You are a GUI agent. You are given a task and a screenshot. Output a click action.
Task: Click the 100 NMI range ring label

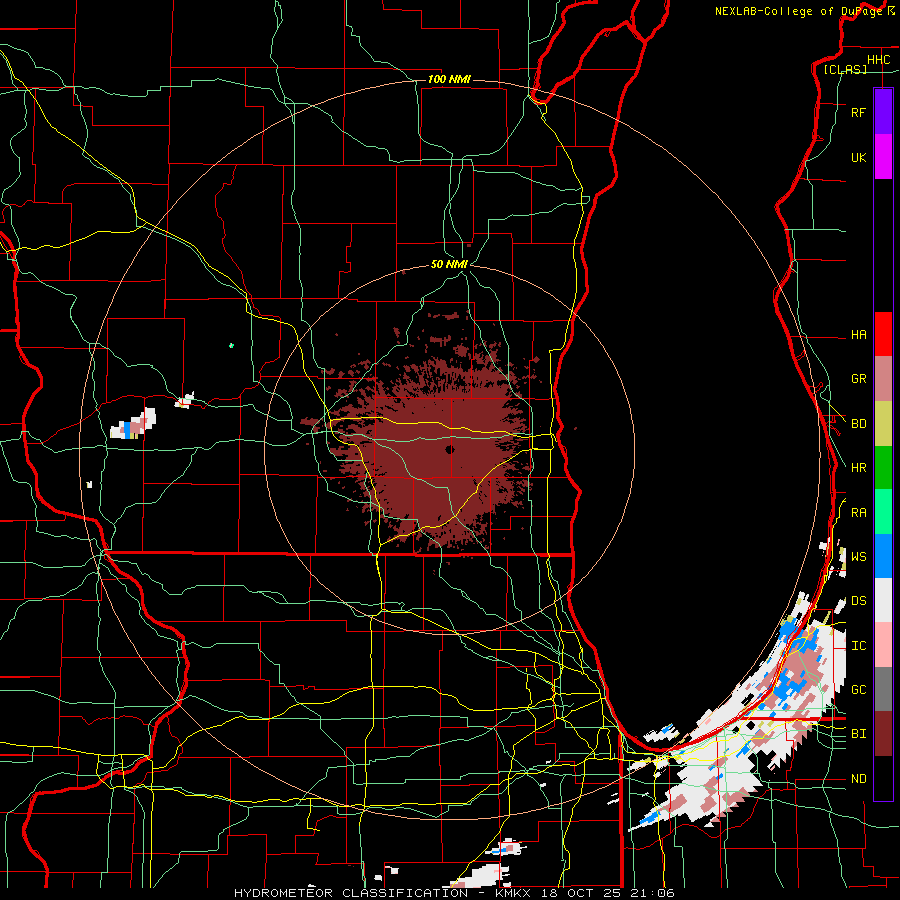(x=449, y=79)
